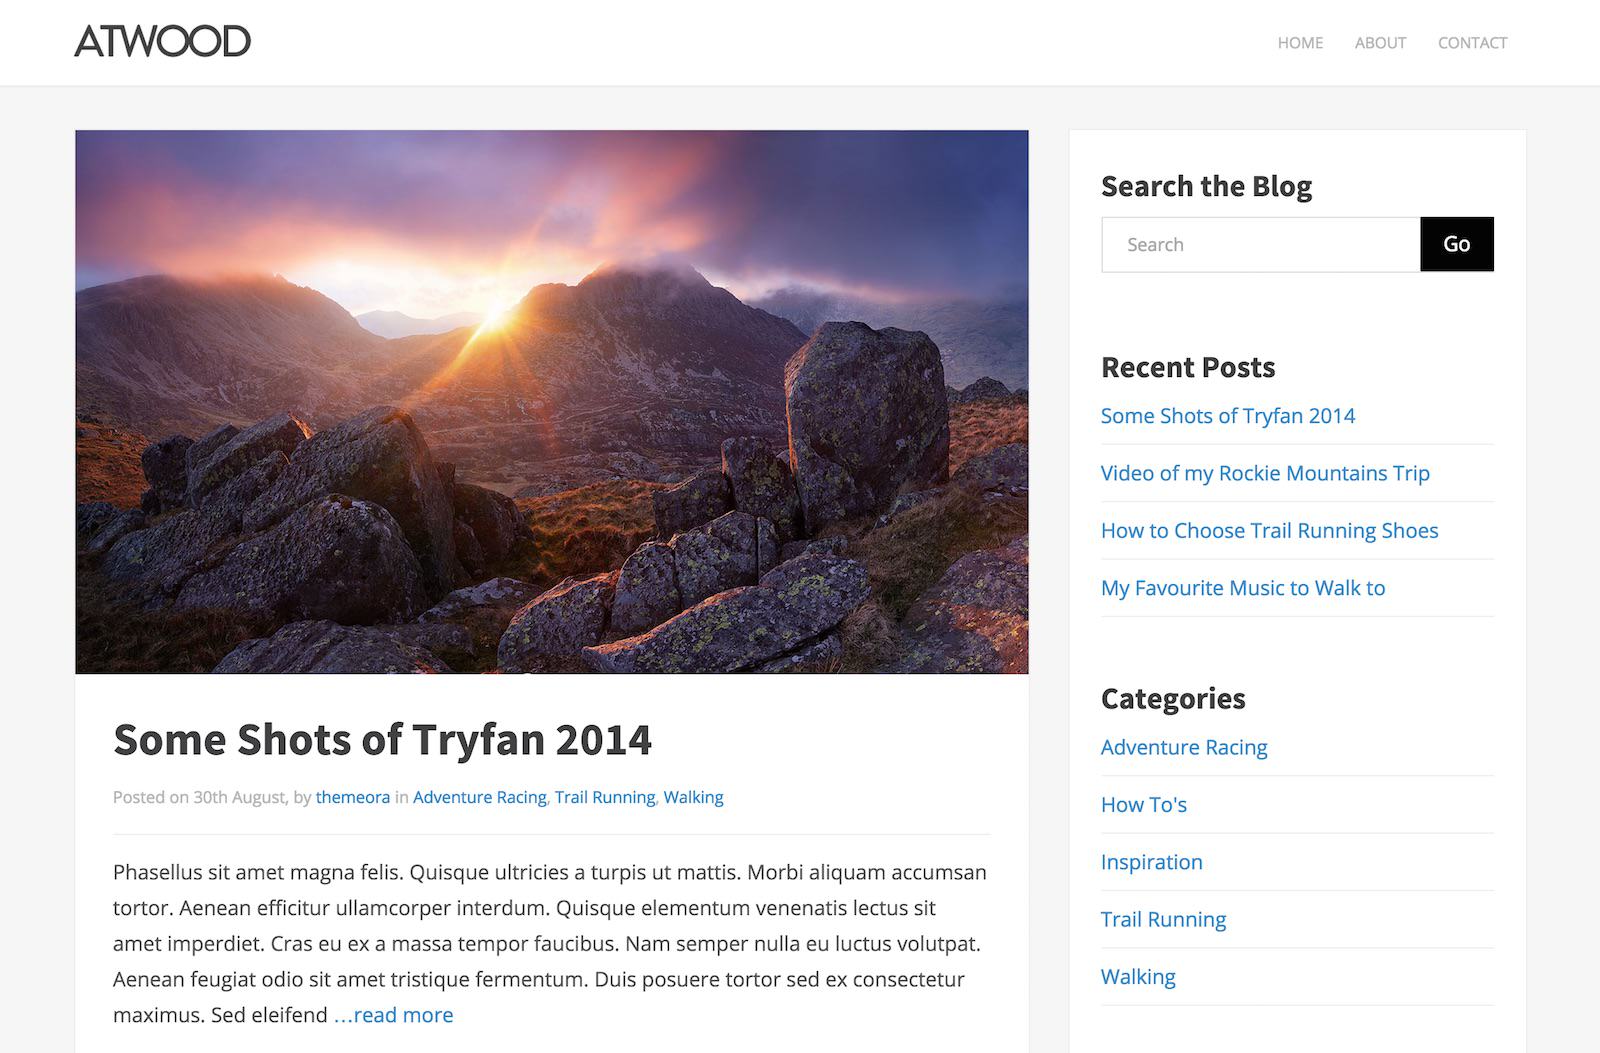Open Video of my Rockie Mountains Trip
1600x1053 pixels.
click(1264, 473)
